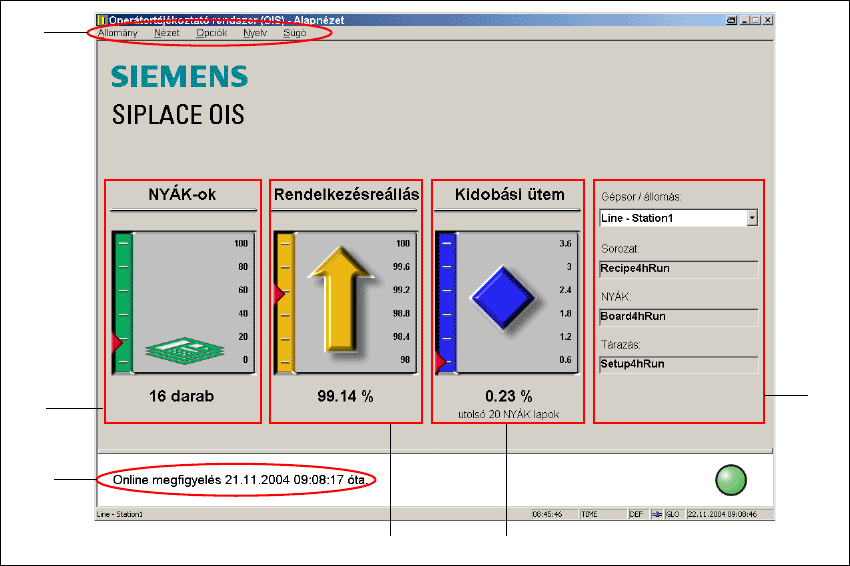The width and height of the screenshot is (850, 566).
Task: Click the 99.14 % value
Action: (345, 396)
